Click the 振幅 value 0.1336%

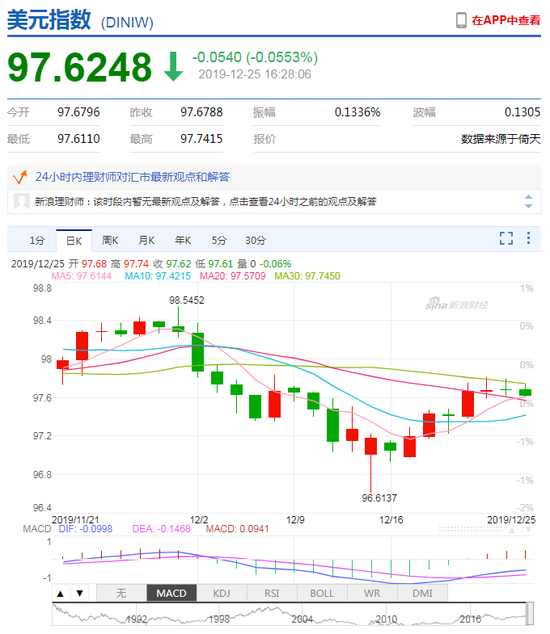point(358,112)
